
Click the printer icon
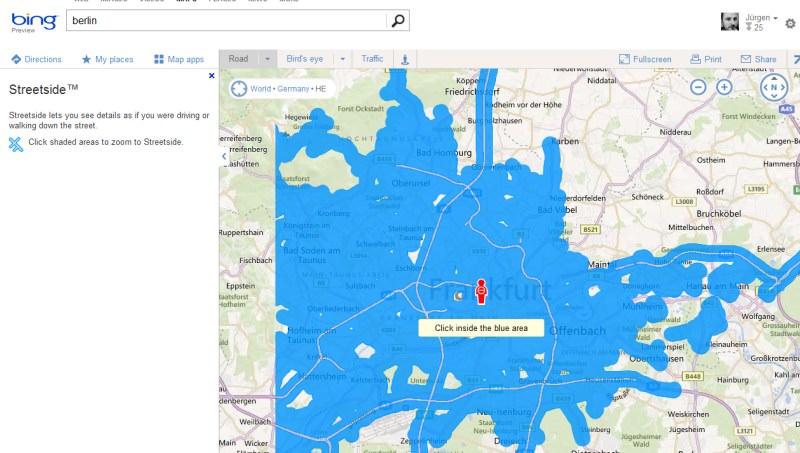coord(695,59)
